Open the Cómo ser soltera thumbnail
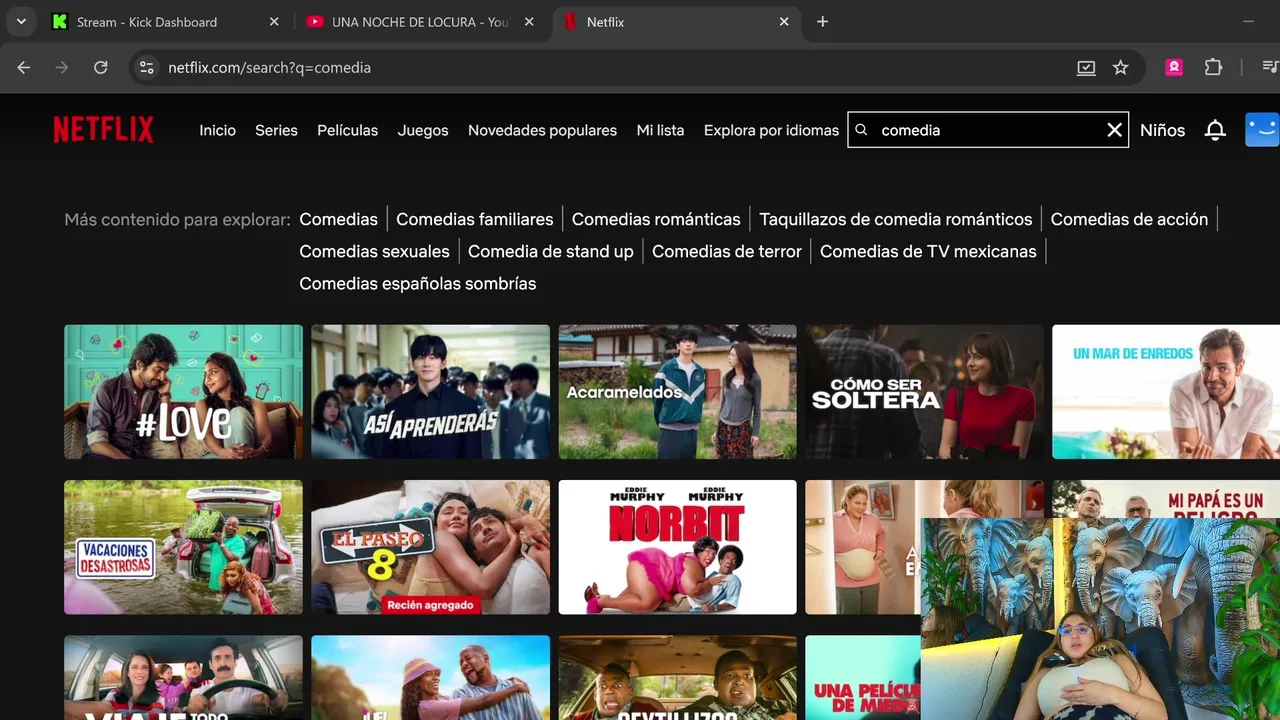 click(924, 392)
